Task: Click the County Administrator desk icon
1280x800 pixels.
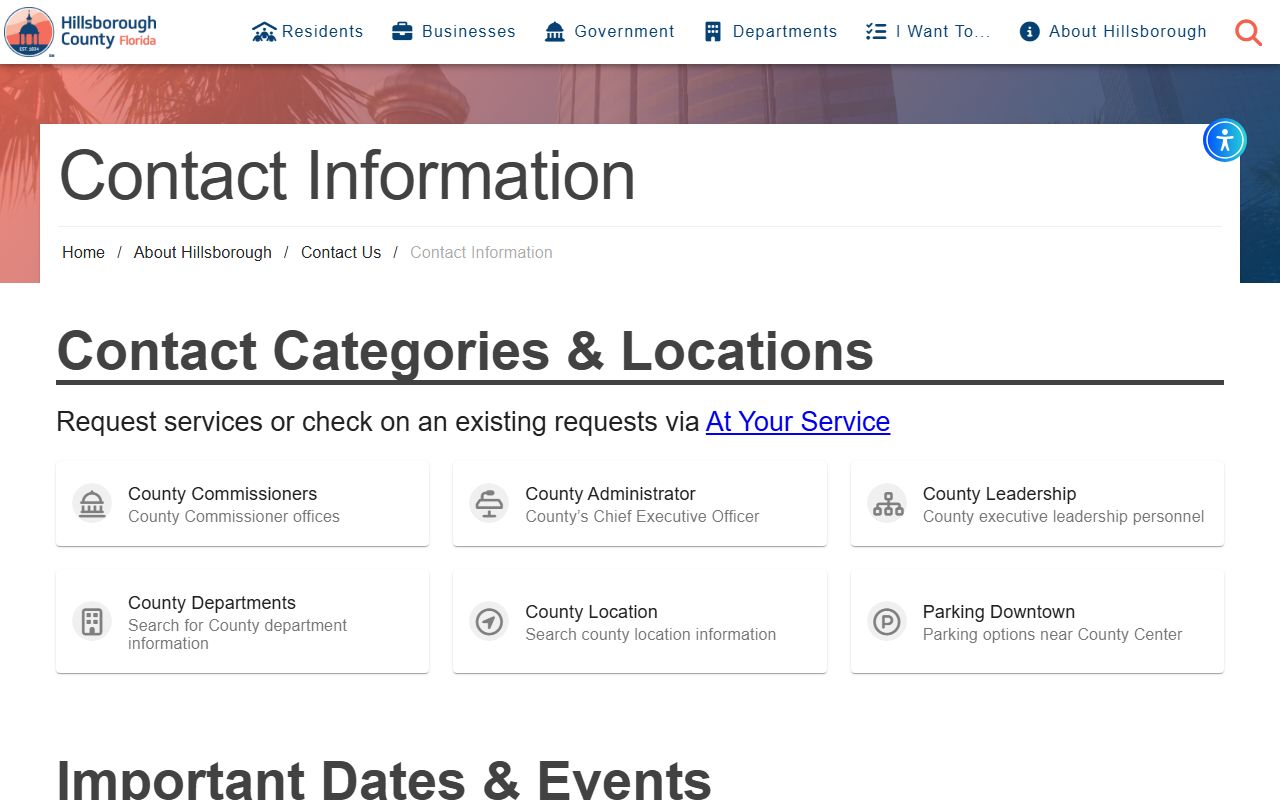Action: 489,504
